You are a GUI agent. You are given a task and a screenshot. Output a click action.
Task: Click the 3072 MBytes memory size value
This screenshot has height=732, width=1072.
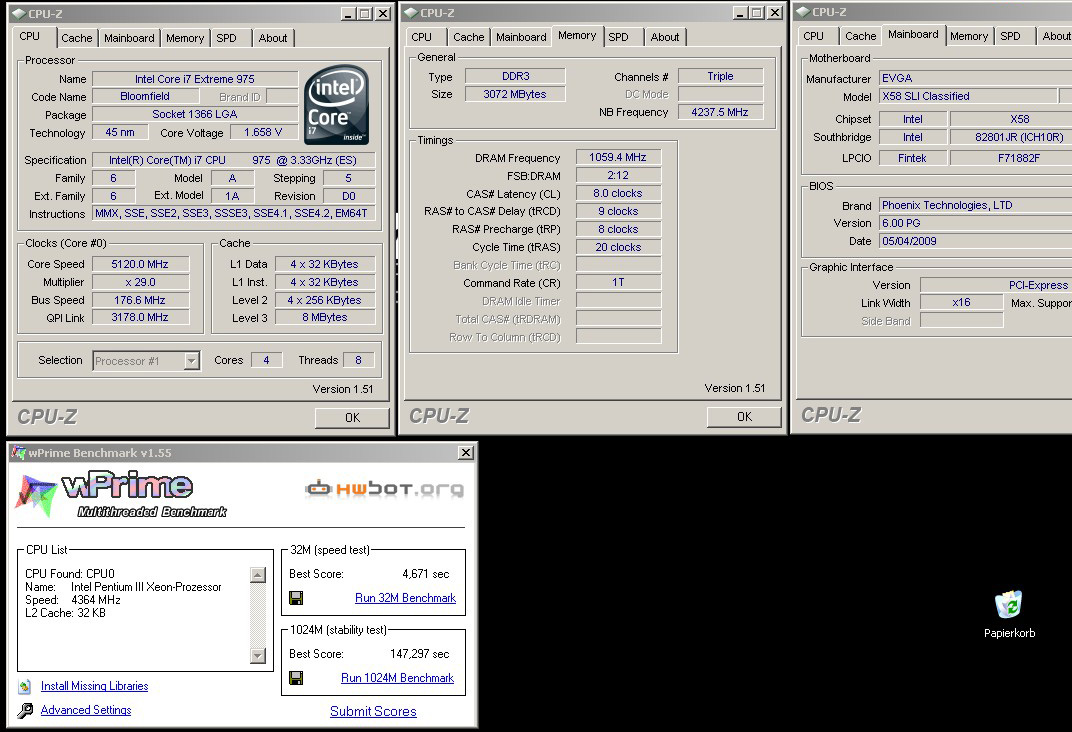(x=515, y=94)
